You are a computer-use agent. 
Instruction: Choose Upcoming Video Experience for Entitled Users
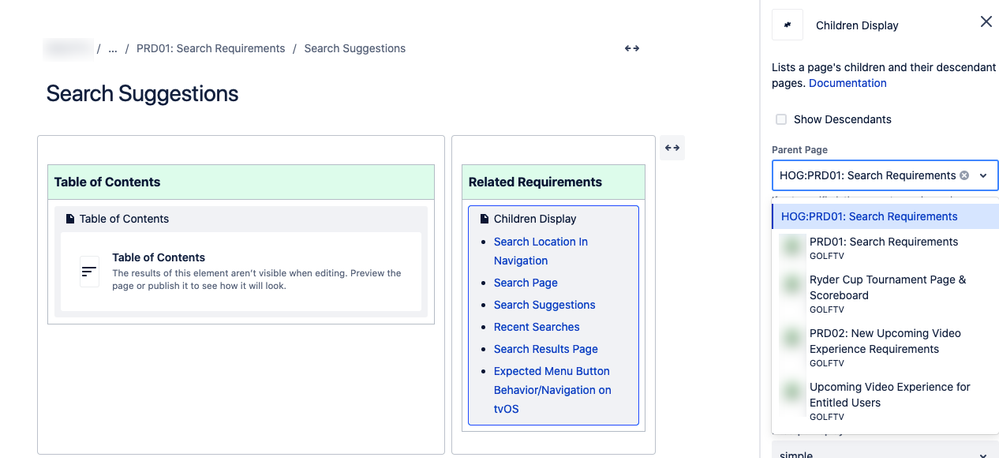(x=885, y=401)
